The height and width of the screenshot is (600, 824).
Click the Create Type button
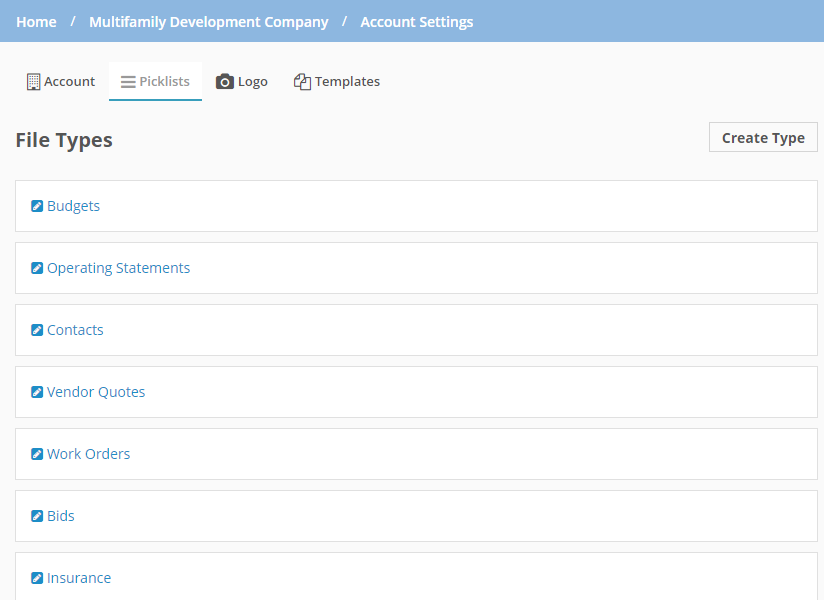click(x=763, y=138)
